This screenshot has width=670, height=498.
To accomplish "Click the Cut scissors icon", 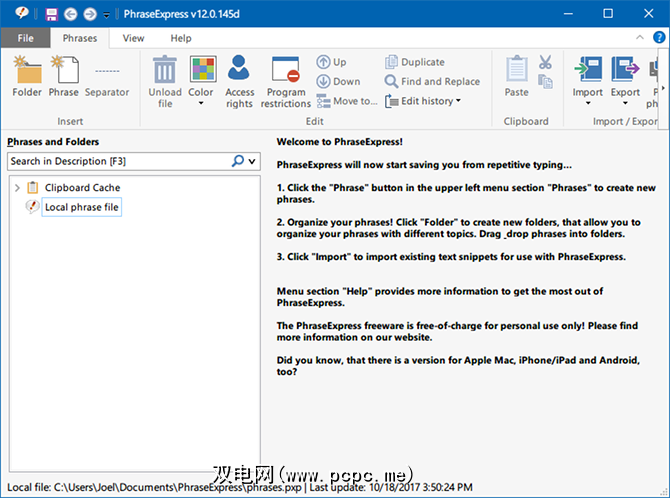I will (545, 62).
